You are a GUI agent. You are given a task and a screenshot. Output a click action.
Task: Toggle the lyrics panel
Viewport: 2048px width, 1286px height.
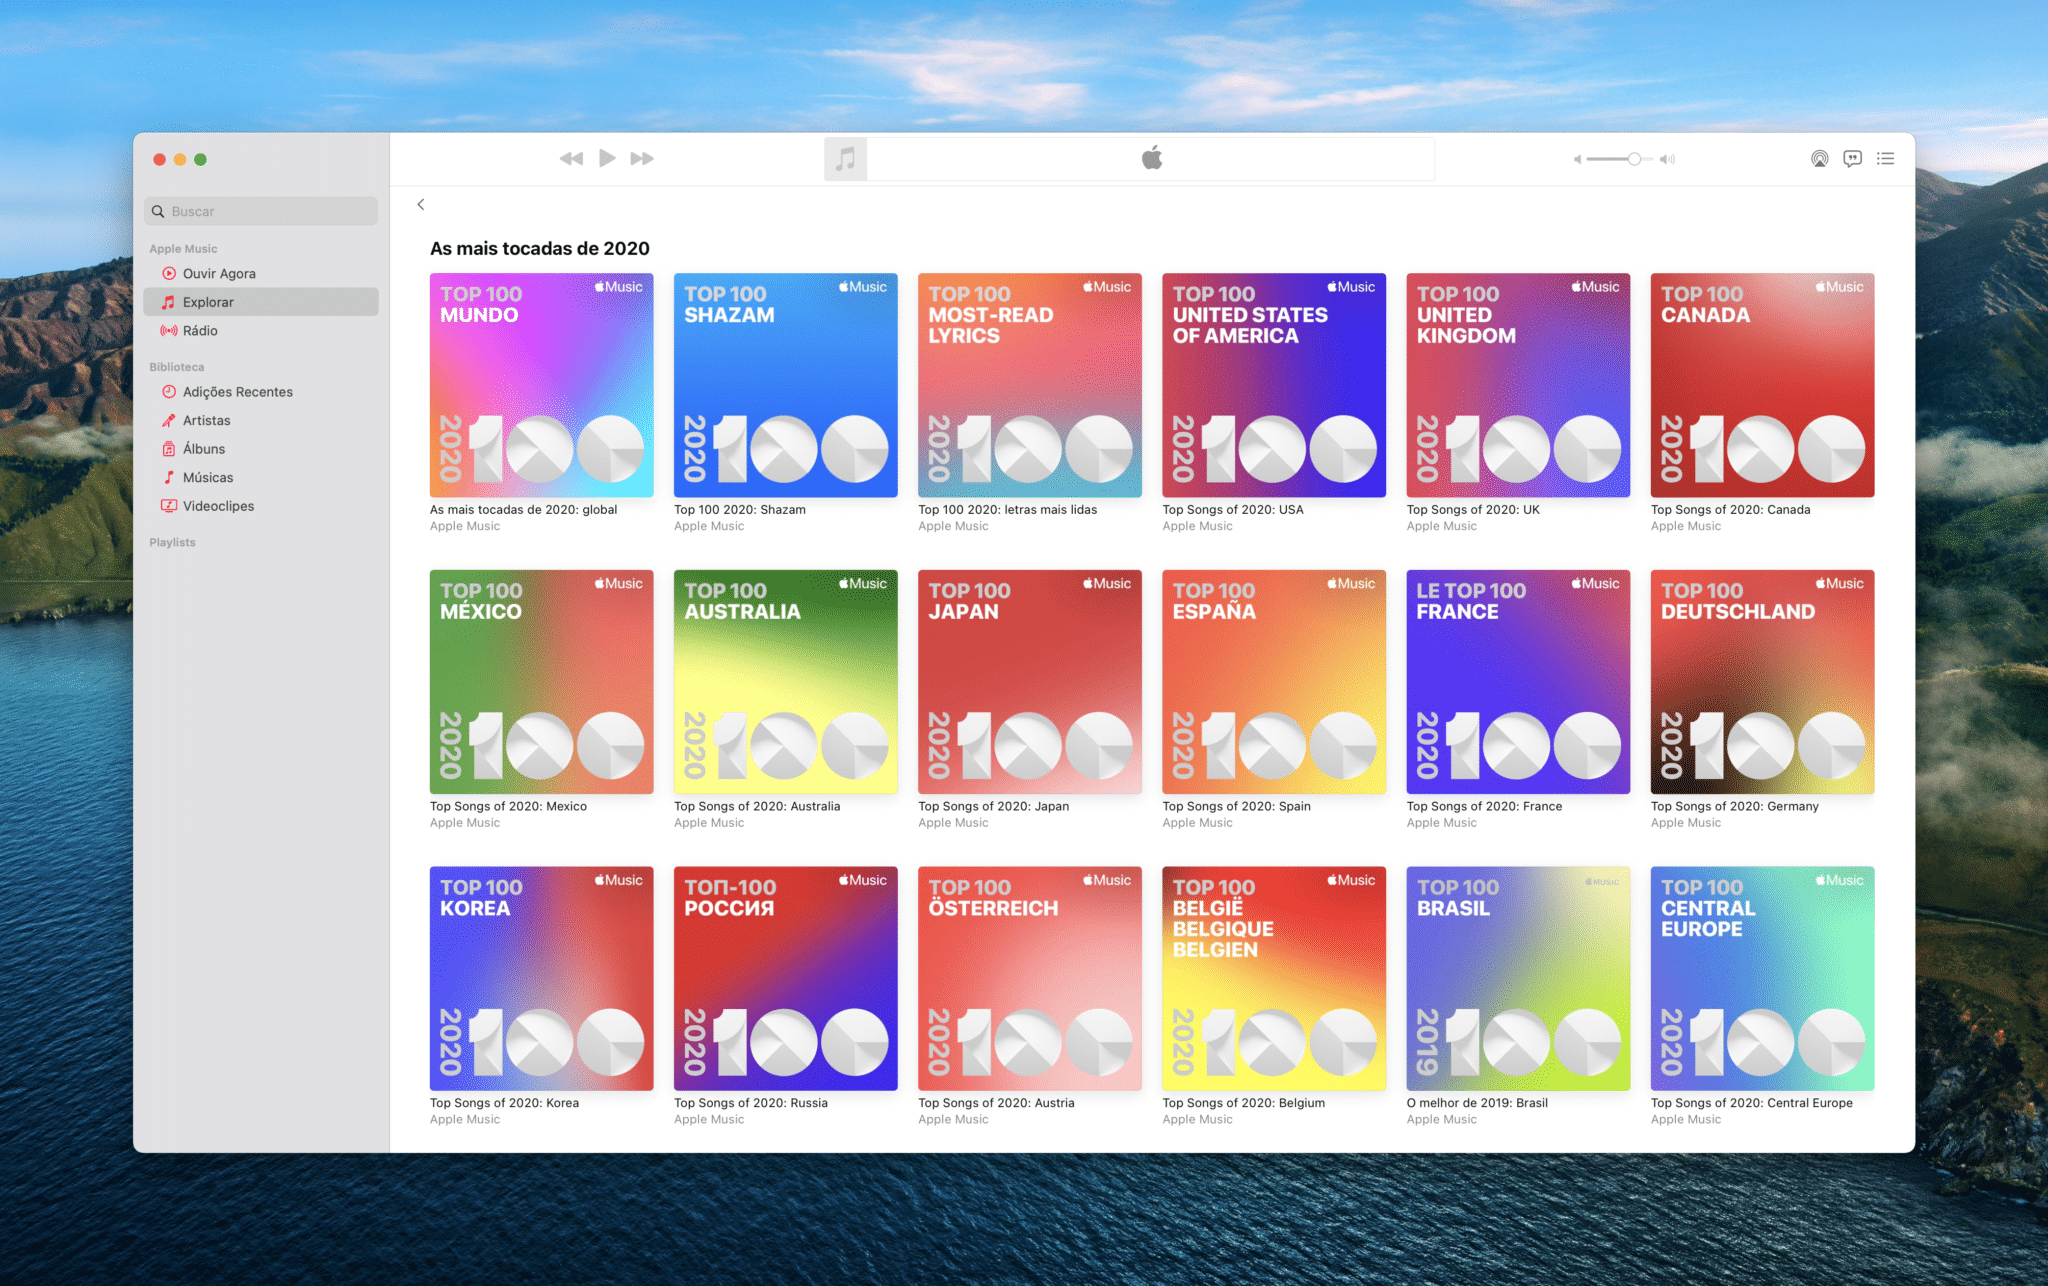[1852, 158]
